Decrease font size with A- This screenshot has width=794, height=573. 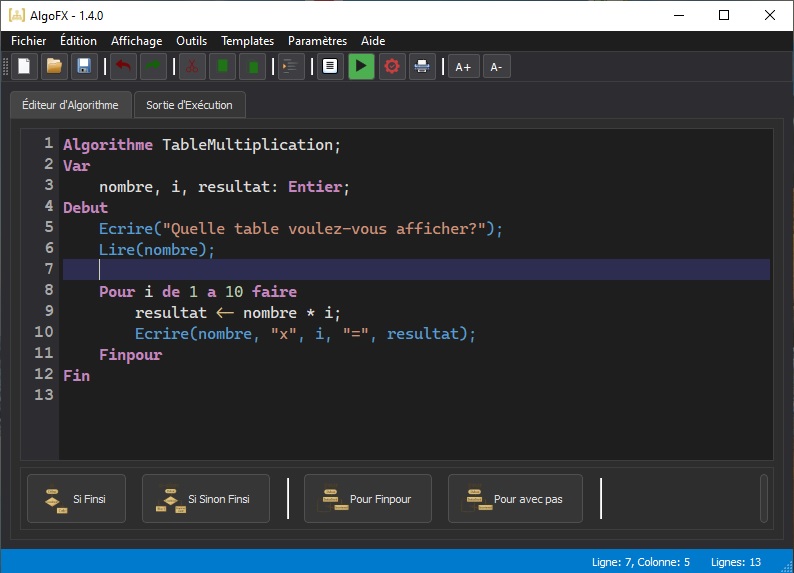pos(496,66)
